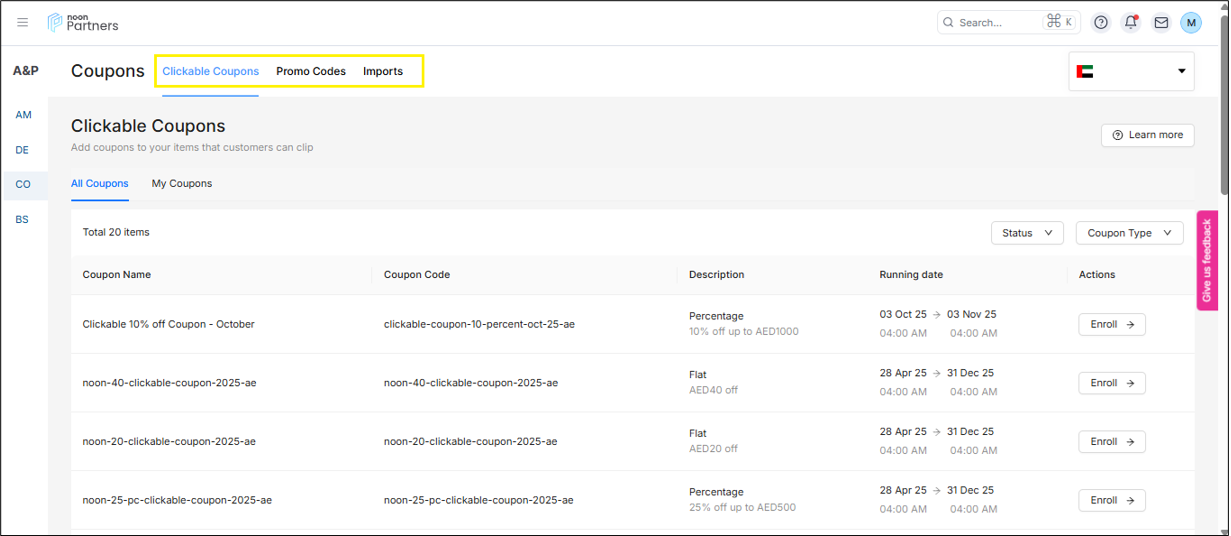Click the search input field
Screen dimensions: 1231x536
(x=995, y=22)
